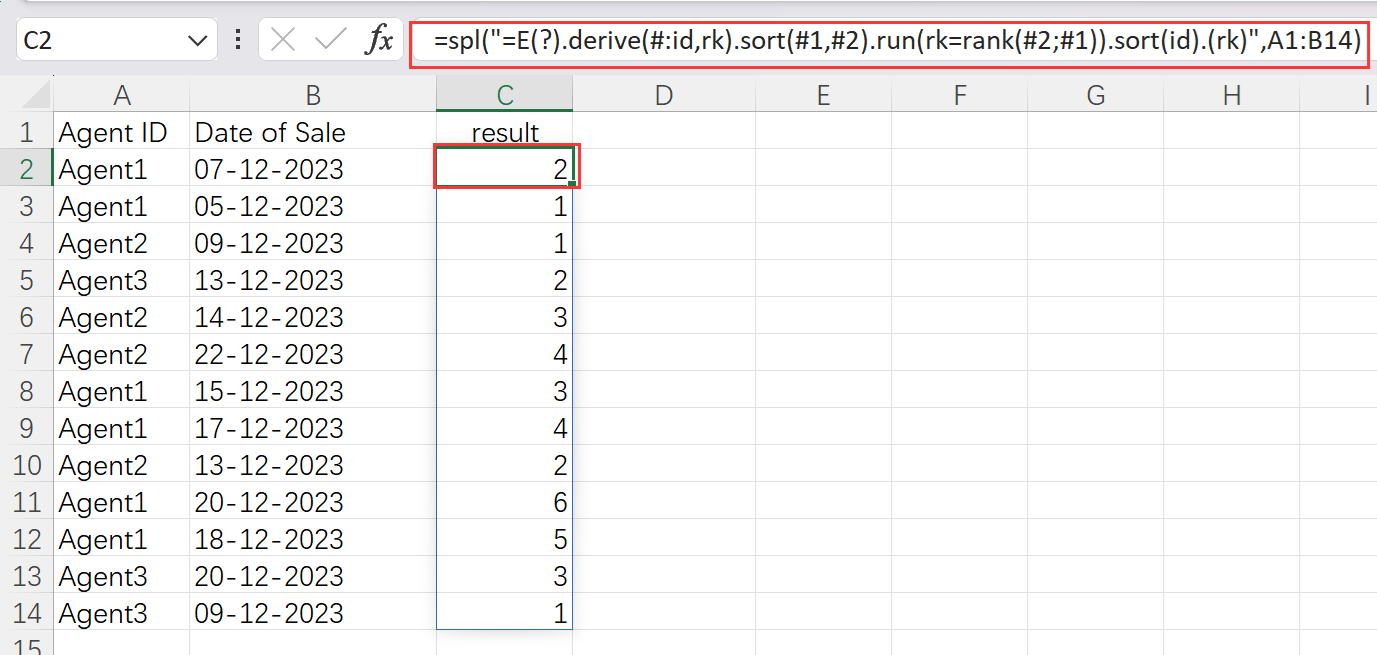Click the fill handle of cell C2
The width and height of the screenshot is (1377, 655).
[x=572, y=183]
